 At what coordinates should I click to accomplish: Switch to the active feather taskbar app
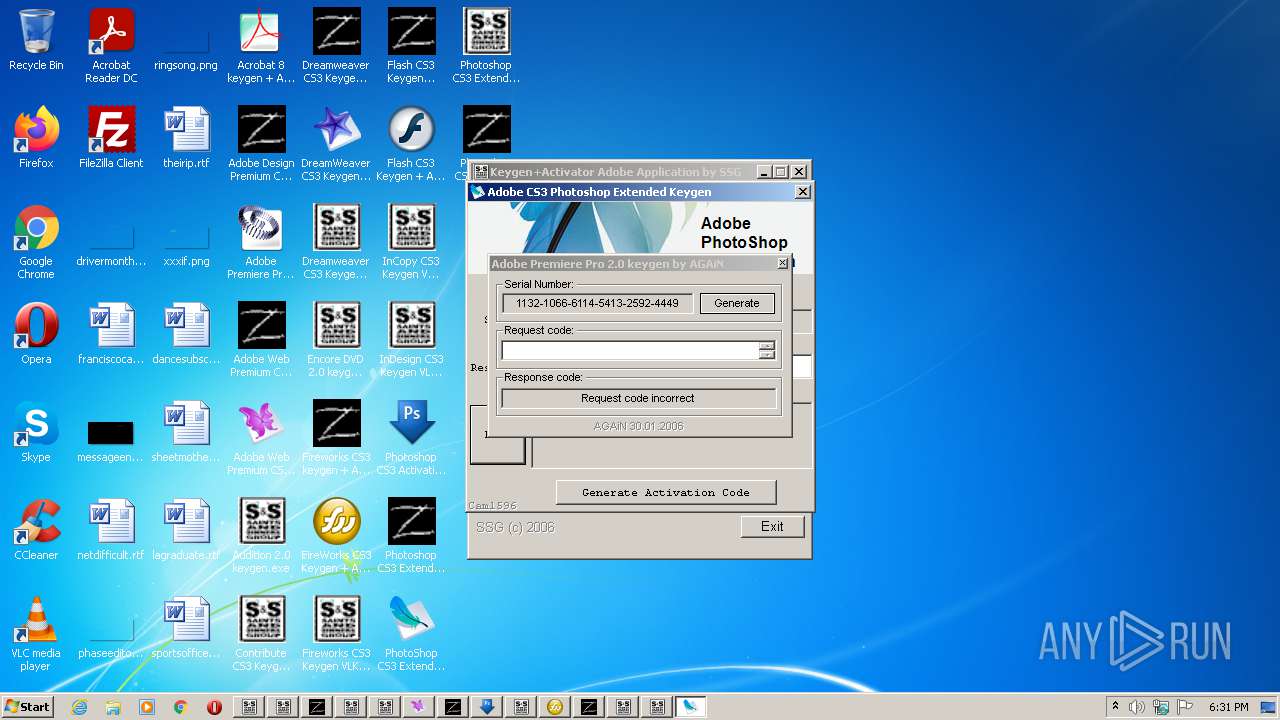[x=691, y=707]
